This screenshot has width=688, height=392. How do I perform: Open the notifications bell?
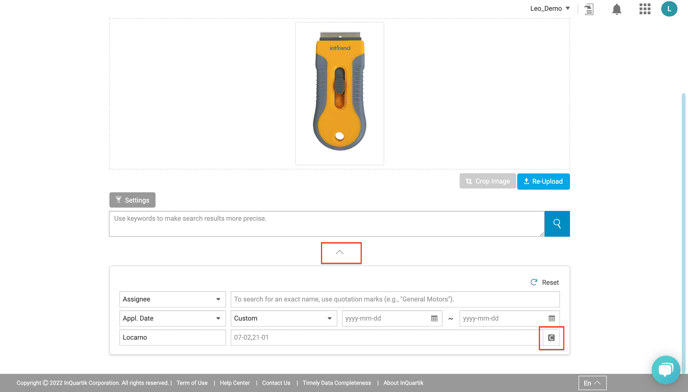click(616, 9)
